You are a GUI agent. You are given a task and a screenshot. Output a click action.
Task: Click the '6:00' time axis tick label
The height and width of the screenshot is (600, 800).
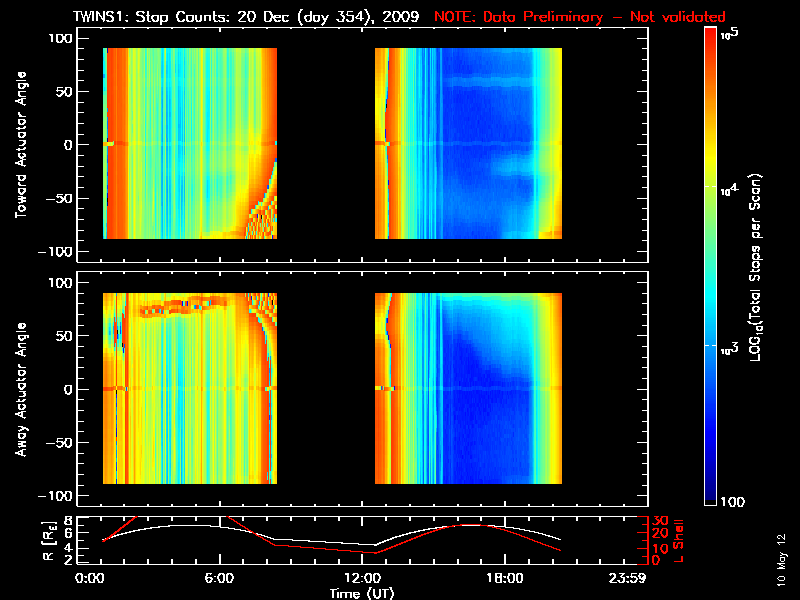coord(219,579)
